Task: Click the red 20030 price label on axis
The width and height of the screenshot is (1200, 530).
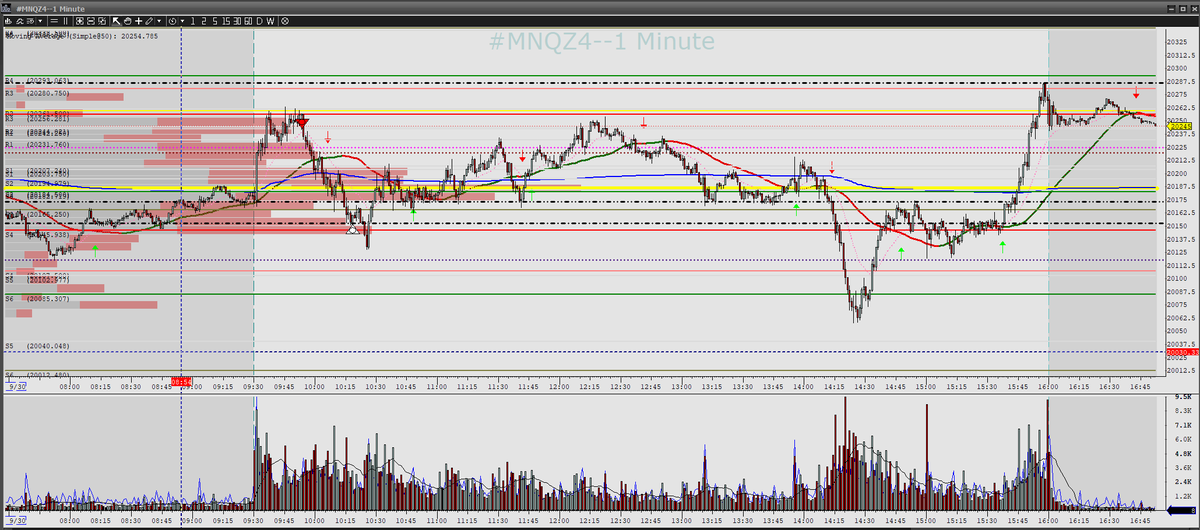Action: click(x=1182, y=352)
